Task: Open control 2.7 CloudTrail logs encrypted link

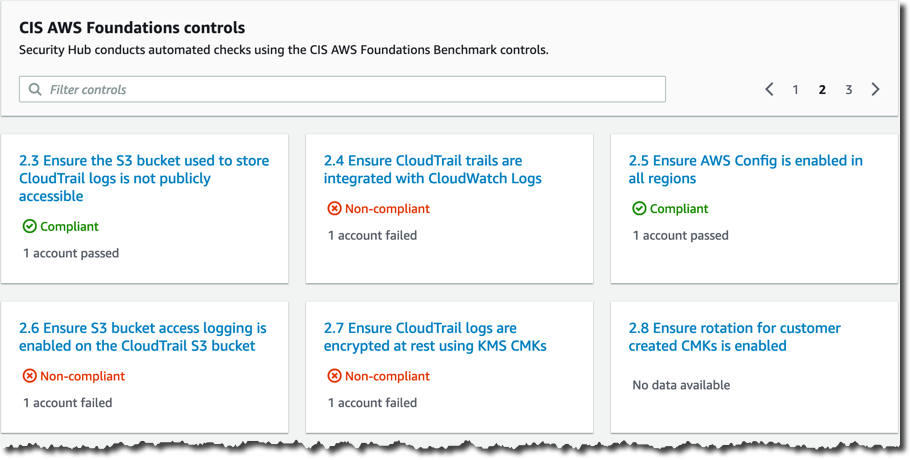Action: click(x=435, y=337)
